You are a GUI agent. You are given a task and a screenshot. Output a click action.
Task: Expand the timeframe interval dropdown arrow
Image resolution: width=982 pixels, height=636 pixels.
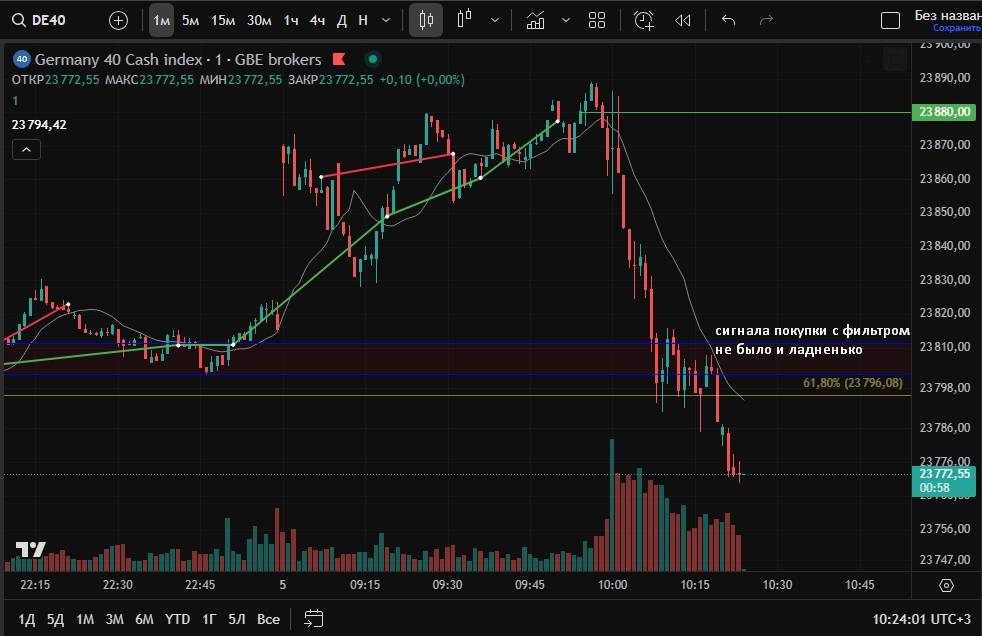click(x=386, y=20)
